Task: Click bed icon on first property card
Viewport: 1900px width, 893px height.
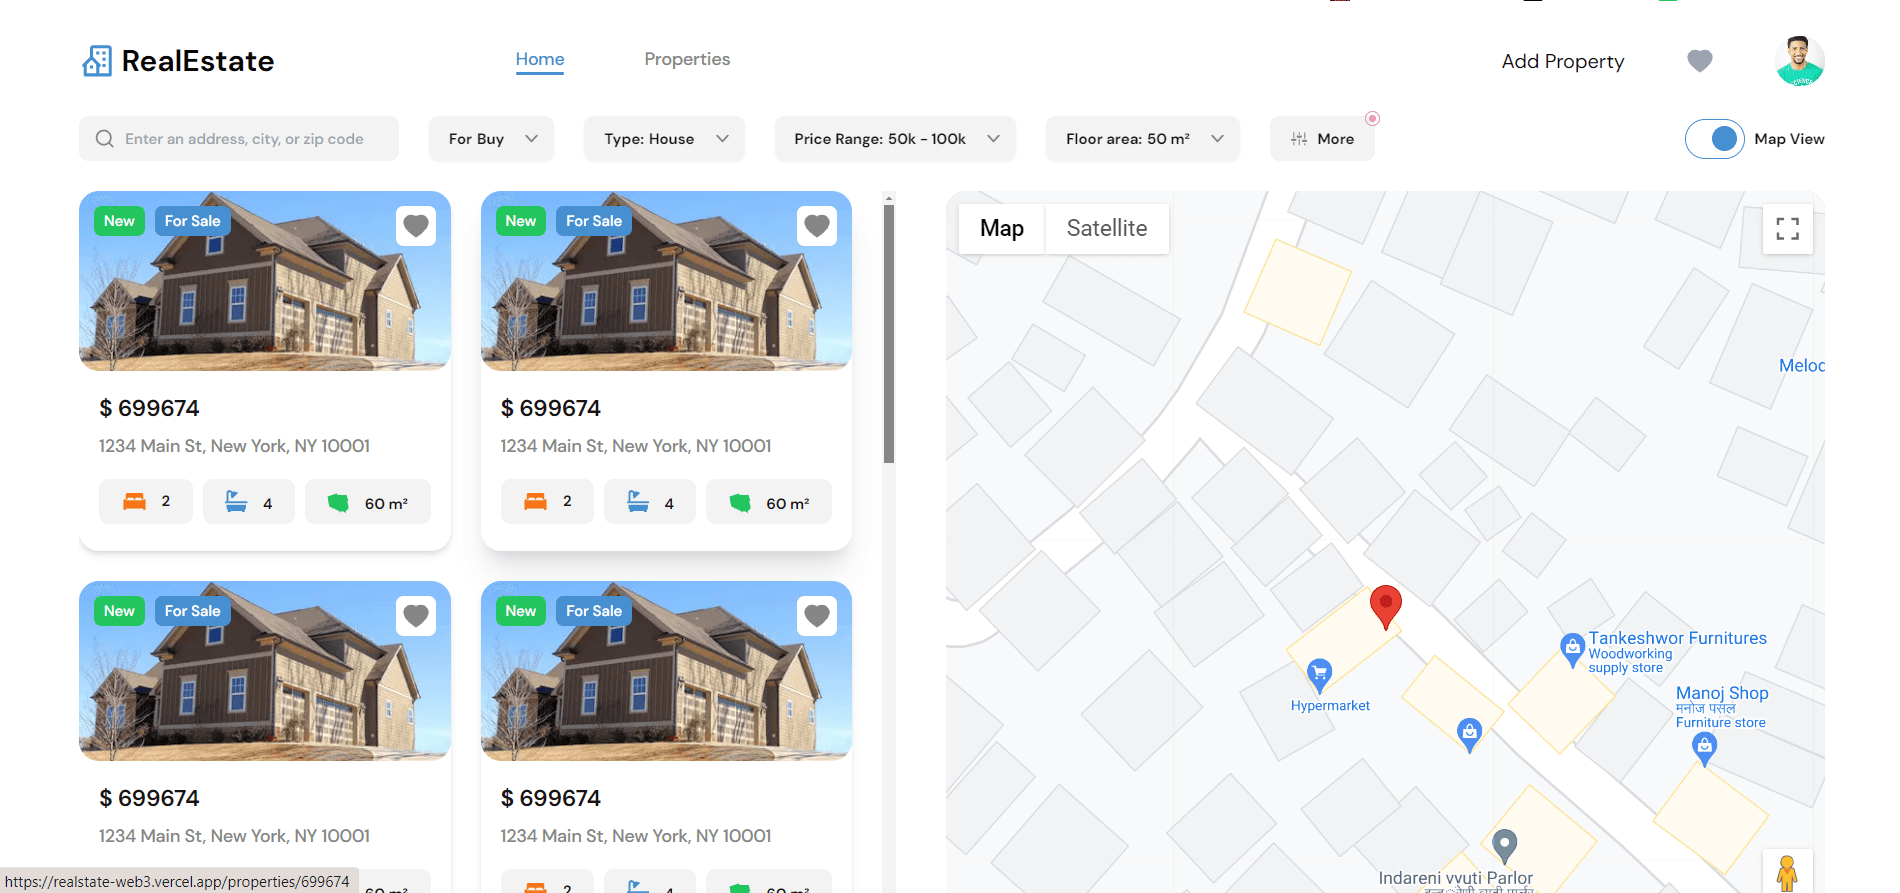Action: (134, 502)
